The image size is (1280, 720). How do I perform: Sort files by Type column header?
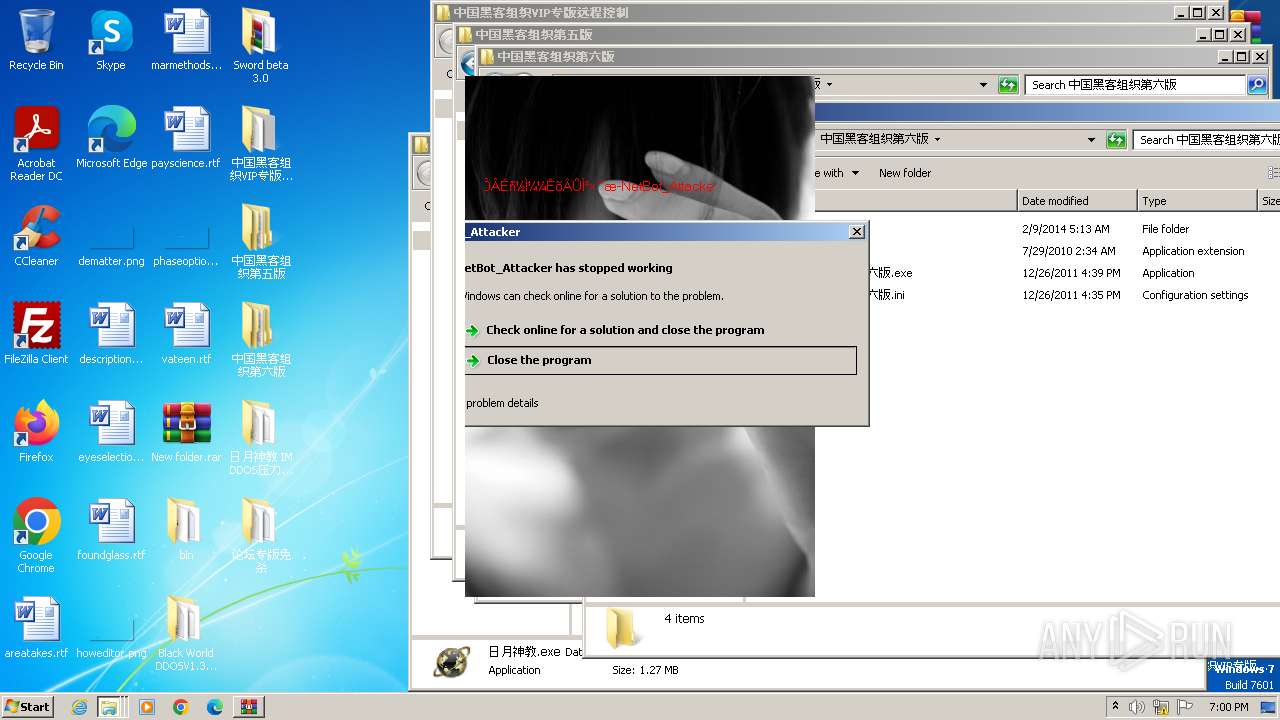tap(1197, 201)
